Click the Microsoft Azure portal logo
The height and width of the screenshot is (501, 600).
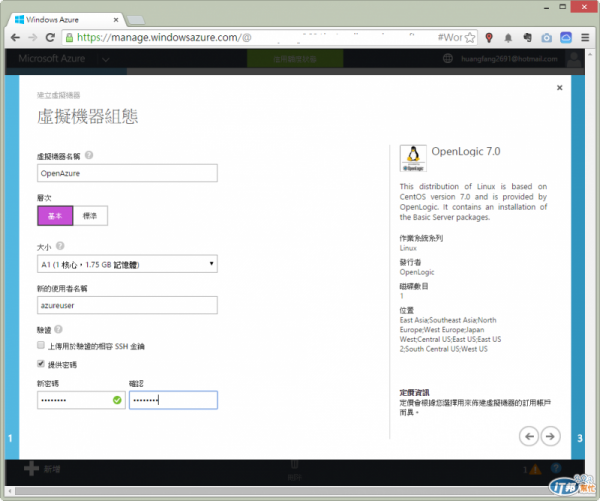(x=52, y=59)
